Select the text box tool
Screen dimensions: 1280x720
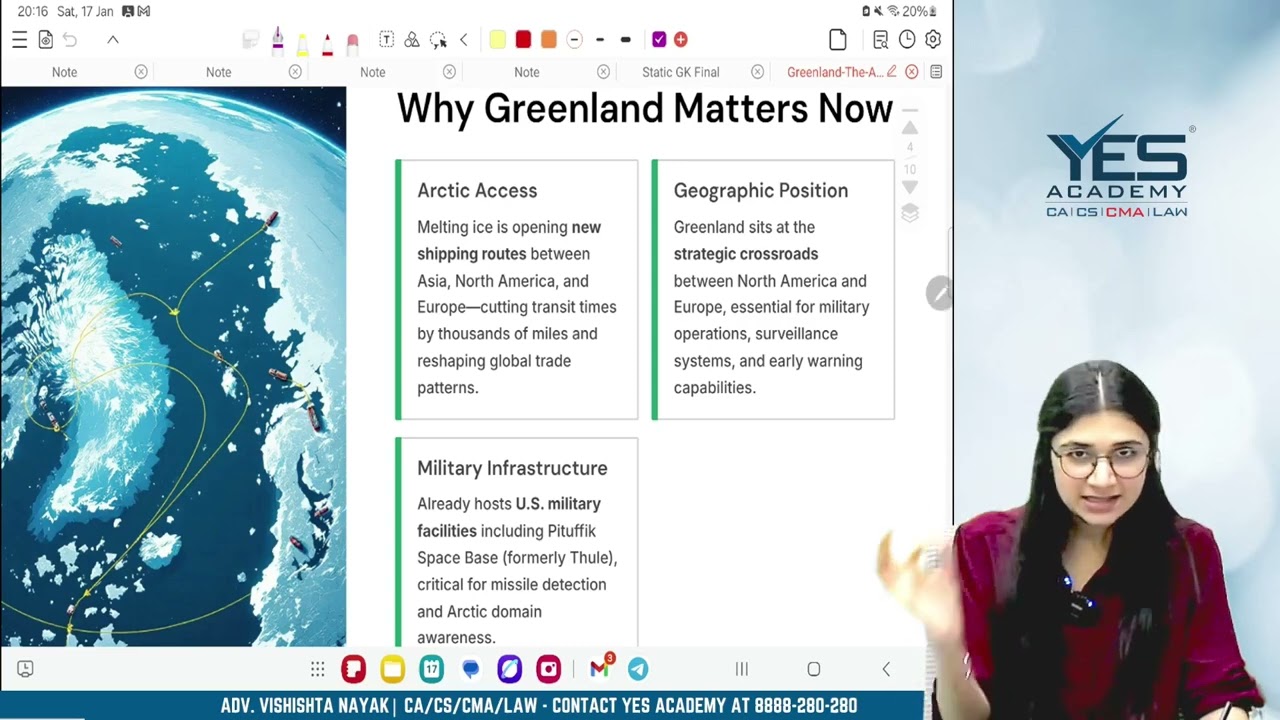[386, 40]
